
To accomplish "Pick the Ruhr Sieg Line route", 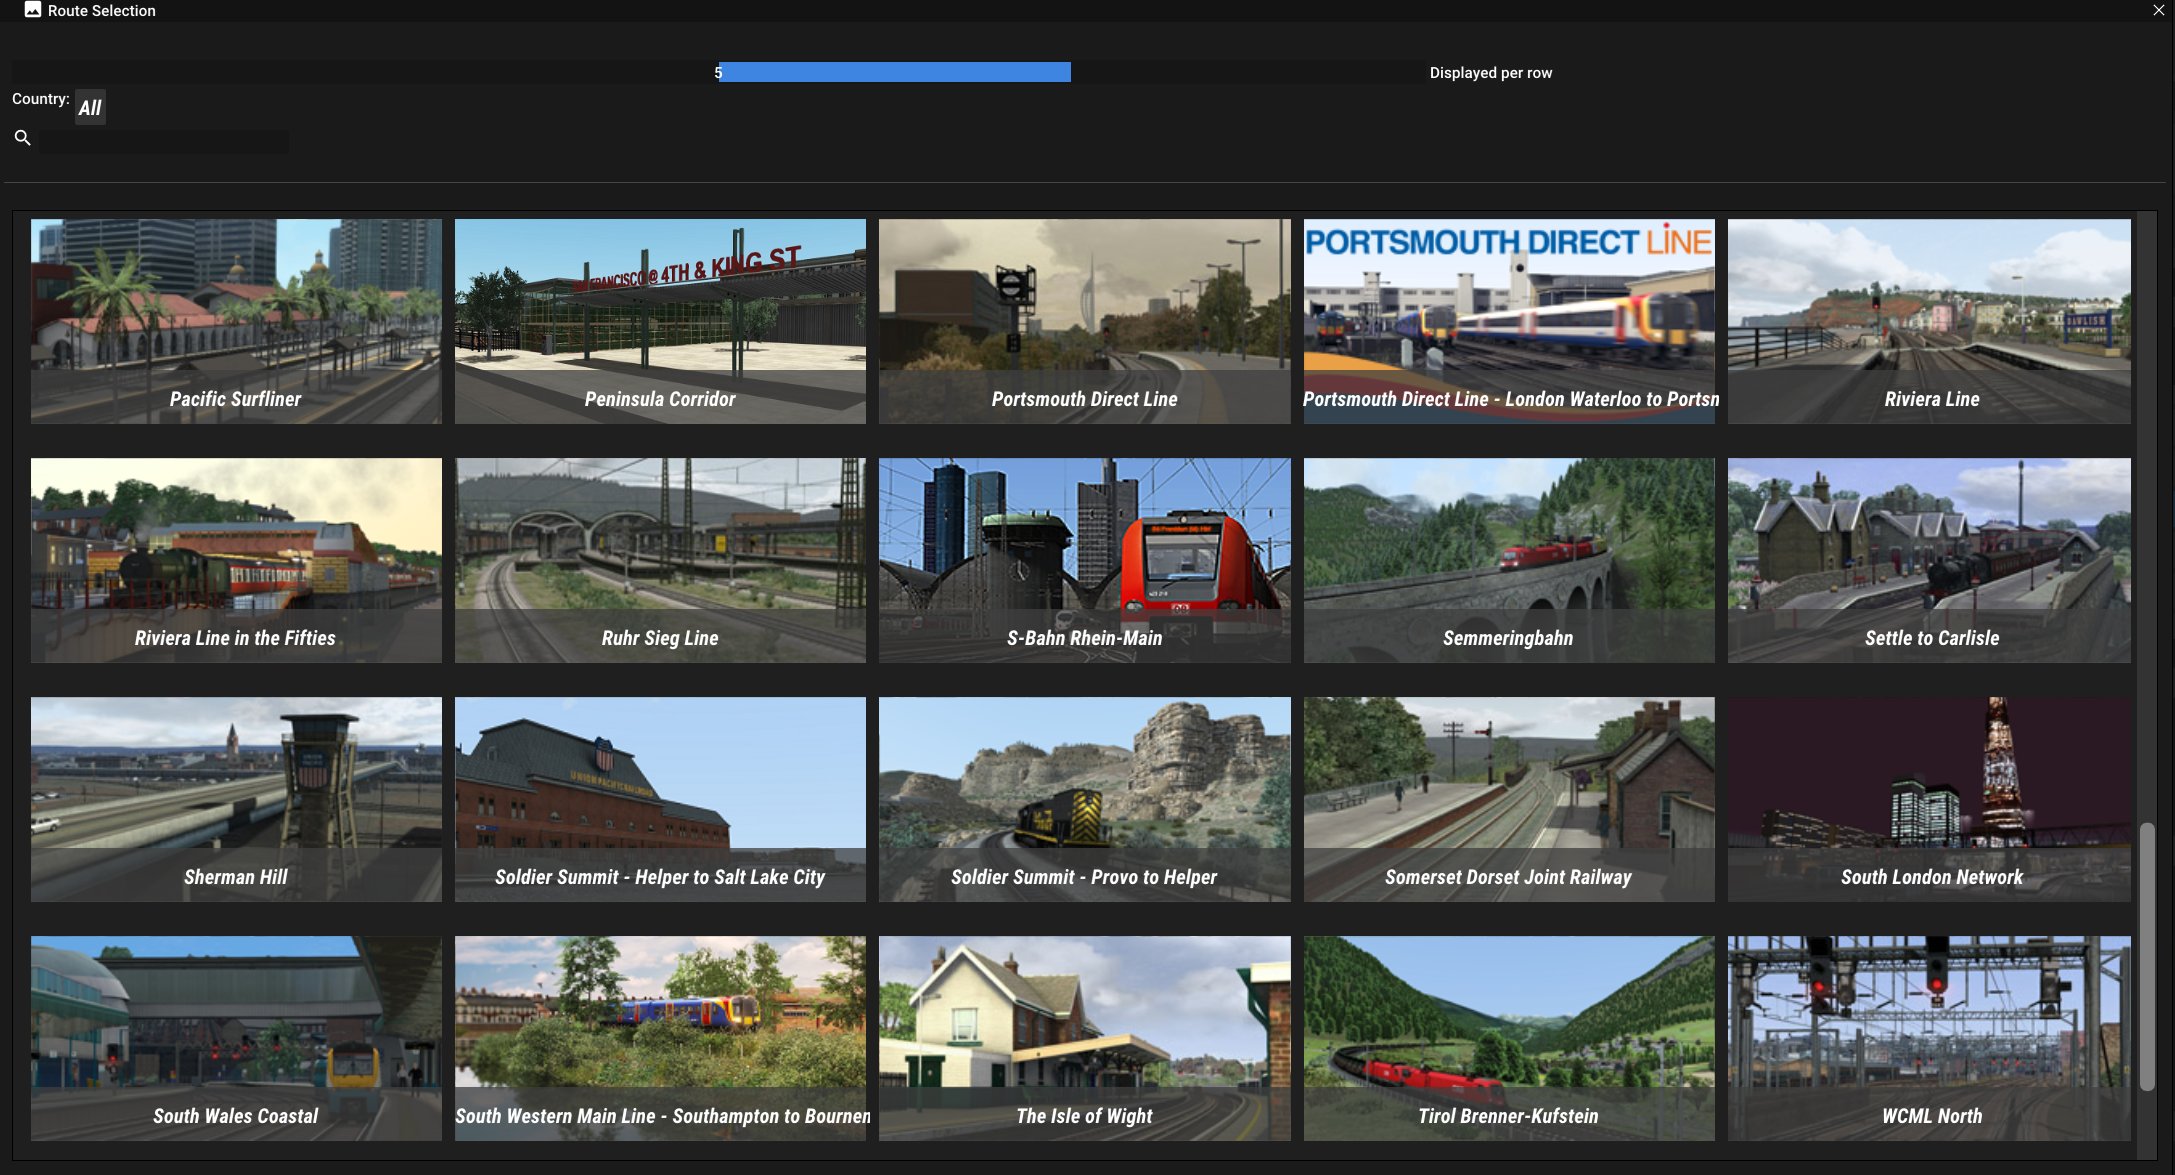I will [x=660, y=559].
